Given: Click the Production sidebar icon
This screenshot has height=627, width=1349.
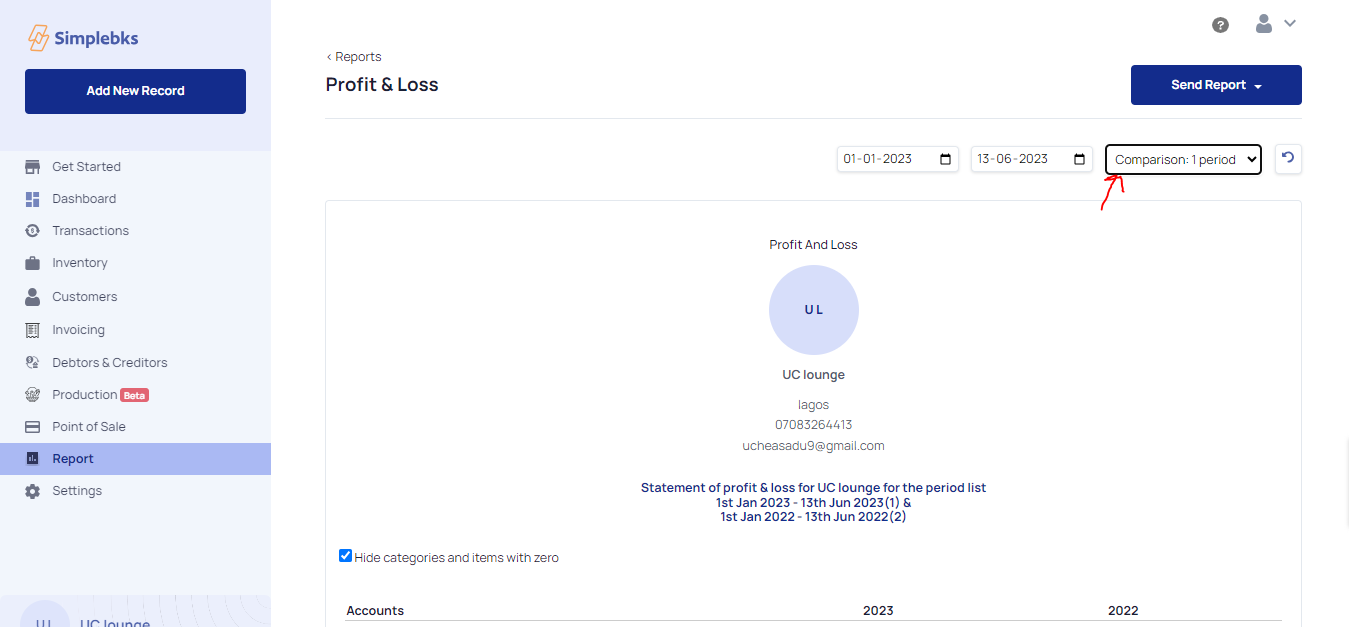Looking at the screenshot, I should (x=33, y=395).
